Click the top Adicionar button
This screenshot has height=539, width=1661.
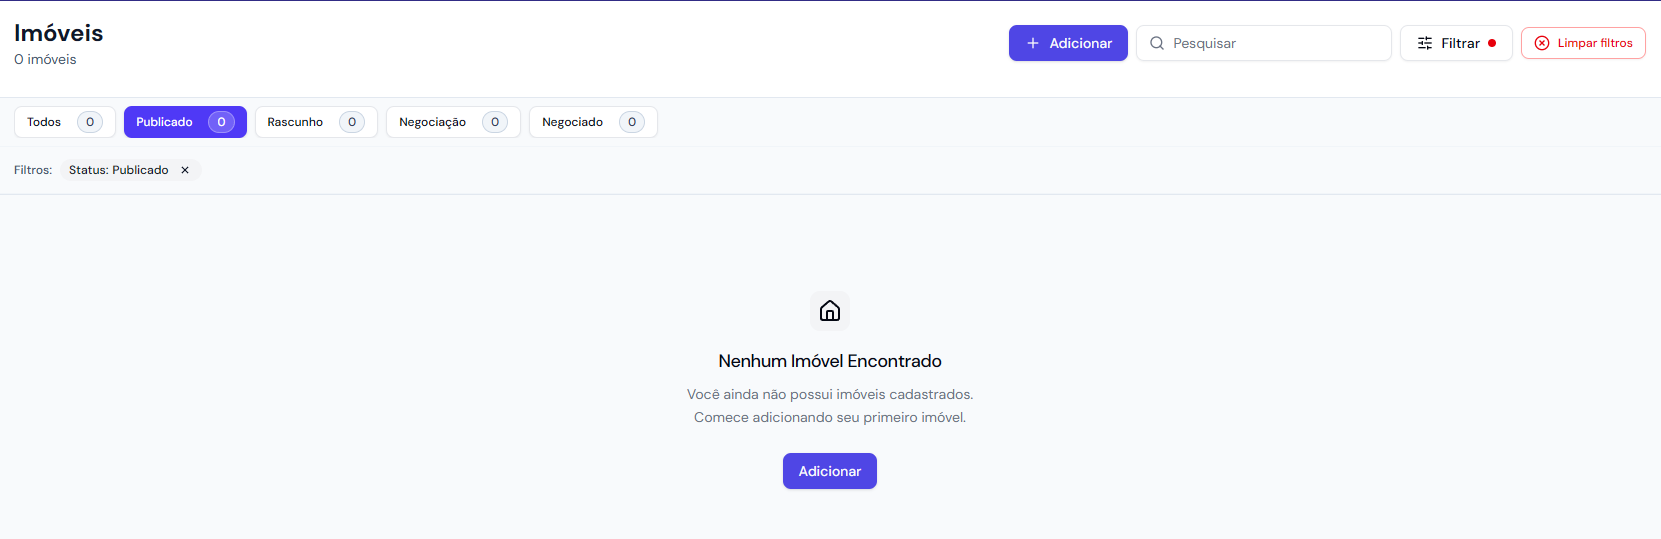(x=1068, y=43)
